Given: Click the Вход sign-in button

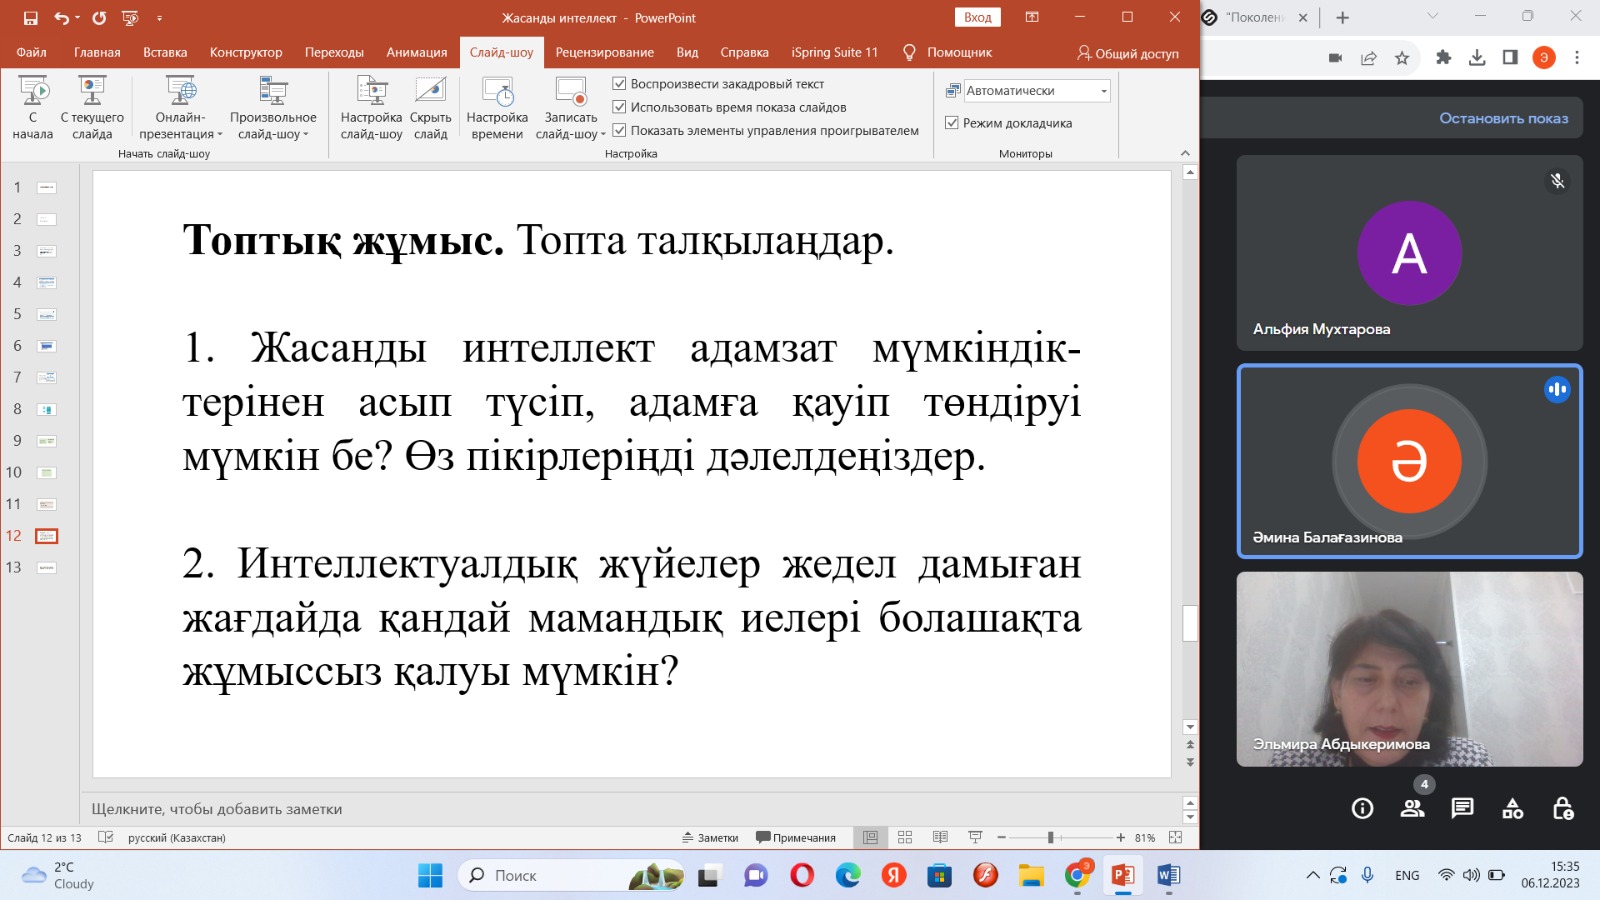Looking at the screenshot, I should 977,18.
